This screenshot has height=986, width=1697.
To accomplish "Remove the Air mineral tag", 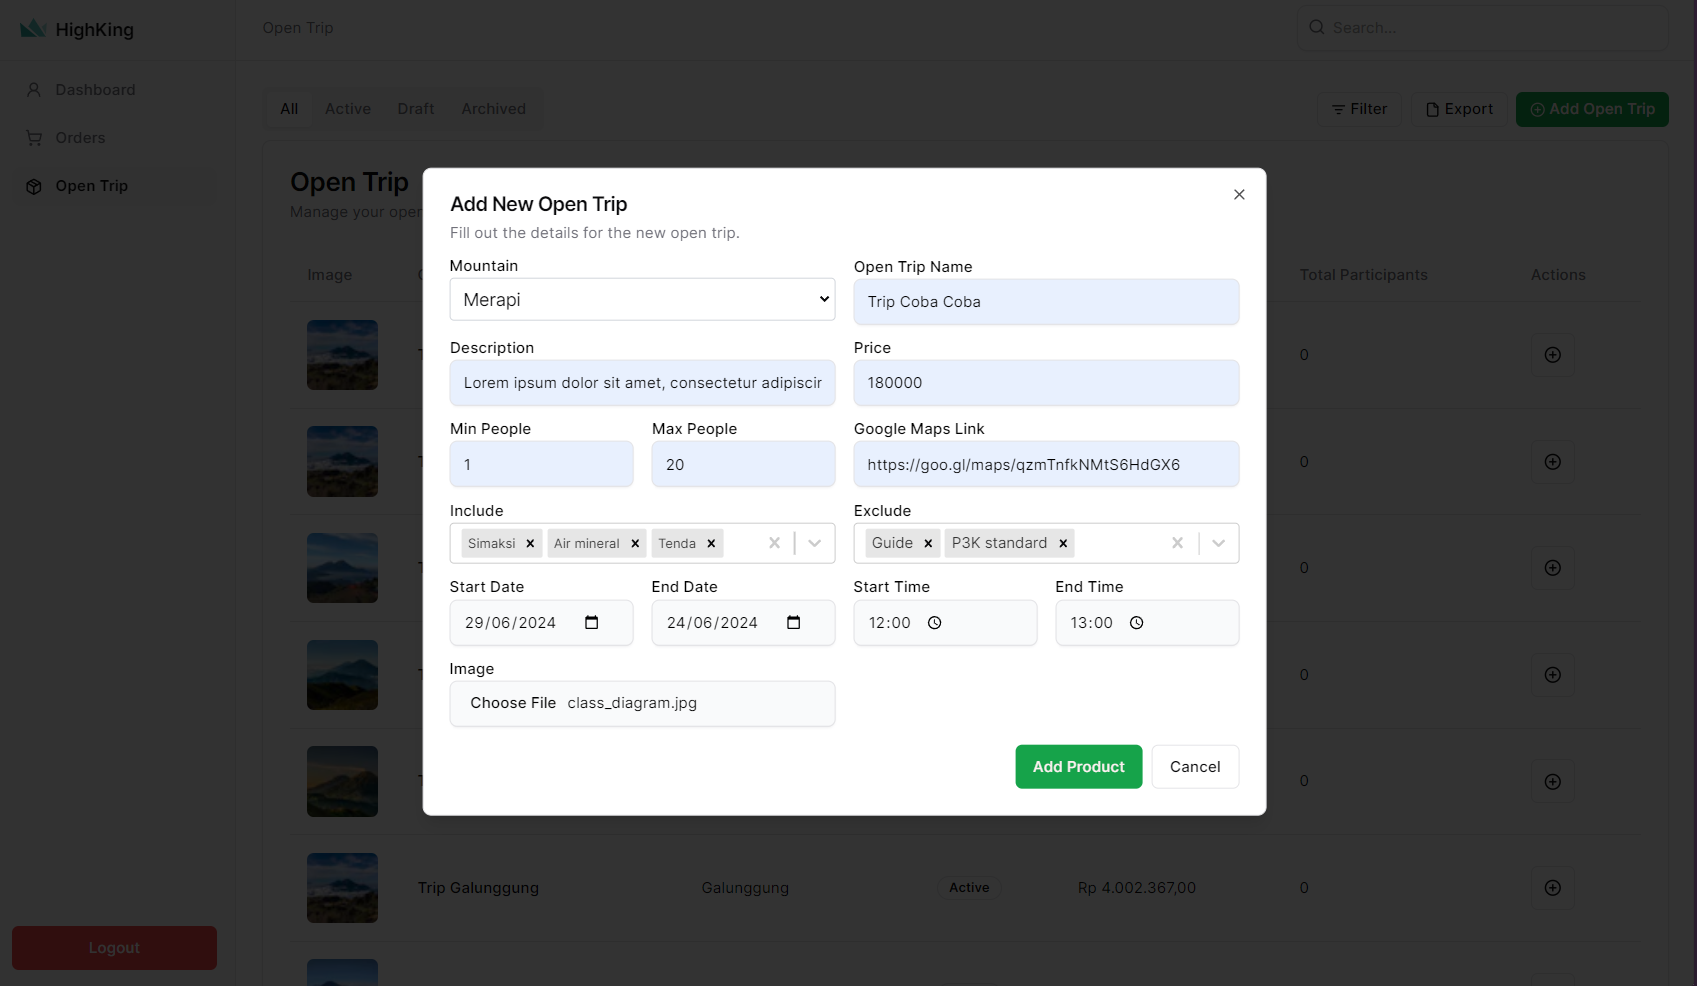I will (635, 544).
